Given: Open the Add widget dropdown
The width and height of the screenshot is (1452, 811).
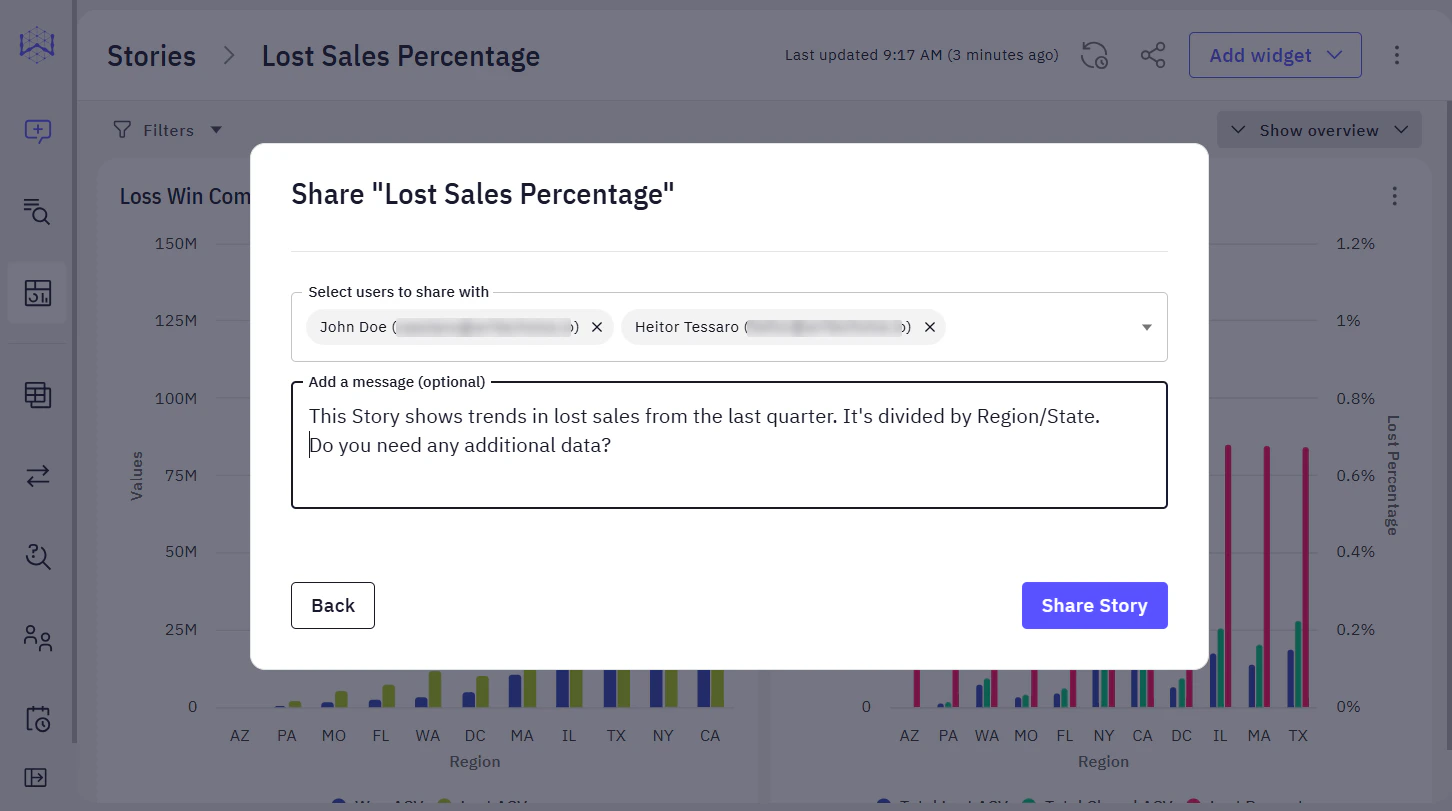Looking at the screenshot, I should pyautogui.click(x=1274, y=56).
